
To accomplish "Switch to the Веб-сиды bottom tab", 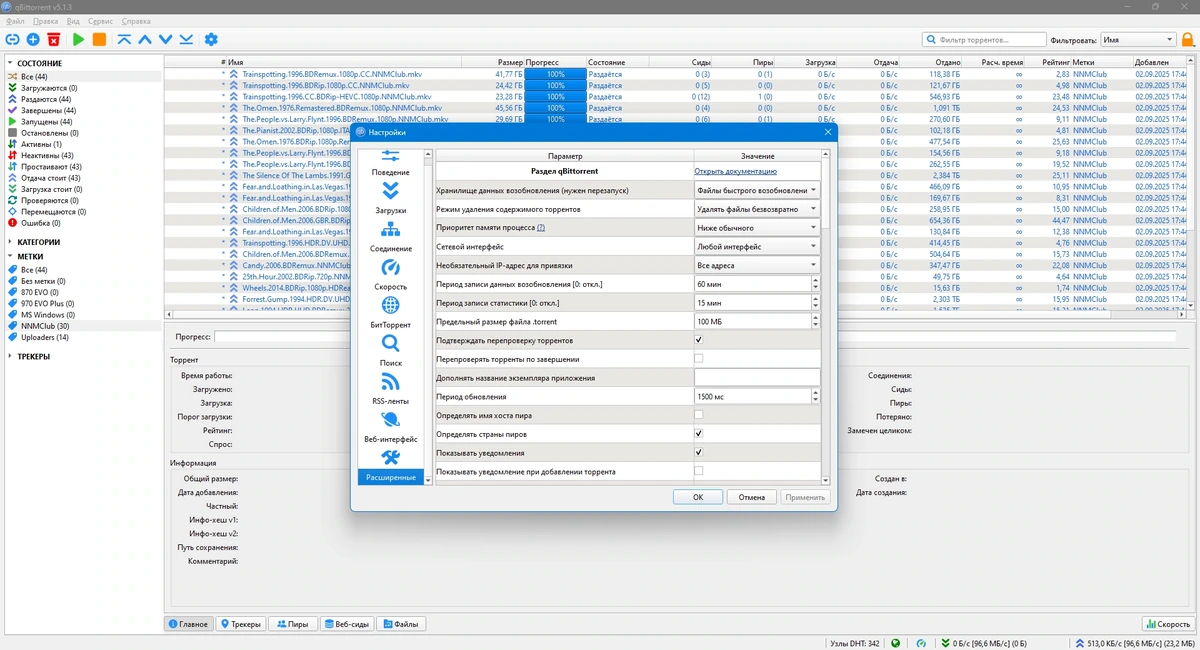I will pos(347,624).
